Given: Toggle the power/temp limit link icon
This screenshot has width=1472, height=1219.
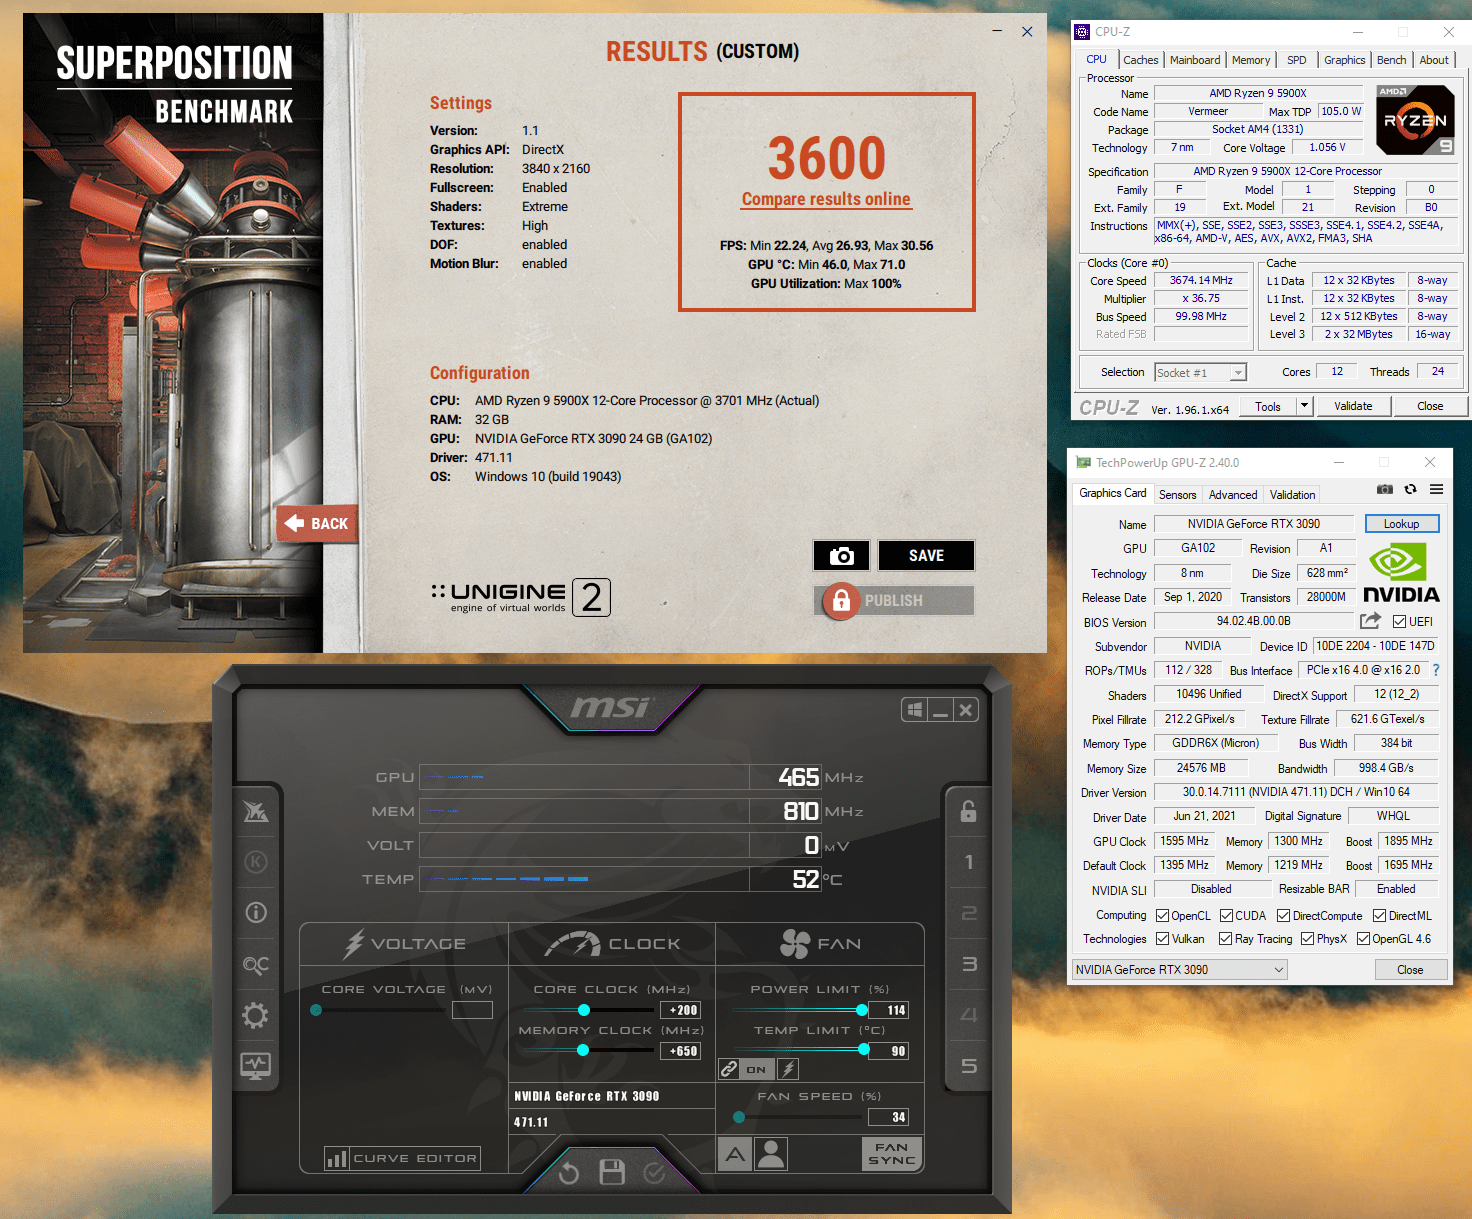Looking at the screenshot, I should click(730, 1069).
